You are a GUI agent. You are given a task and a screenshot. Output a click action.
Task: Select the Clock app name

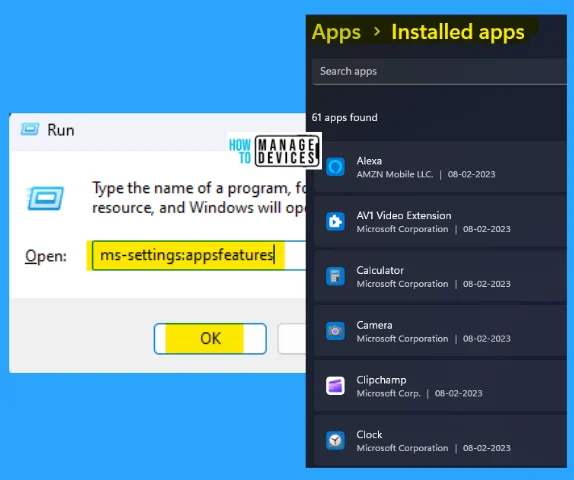tap(369, 435)
